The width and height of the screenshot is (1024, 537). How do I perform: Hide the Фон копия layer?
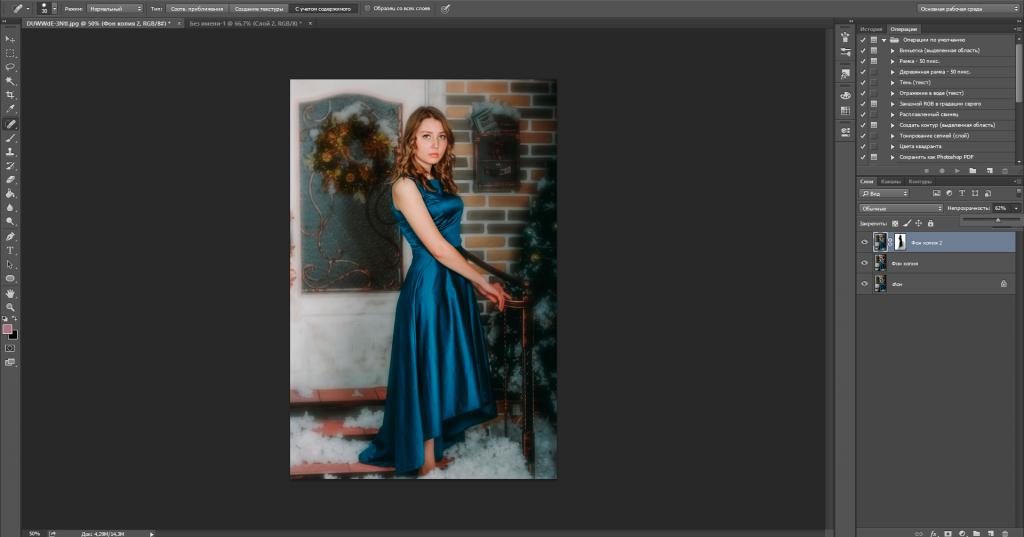[865, 263]
